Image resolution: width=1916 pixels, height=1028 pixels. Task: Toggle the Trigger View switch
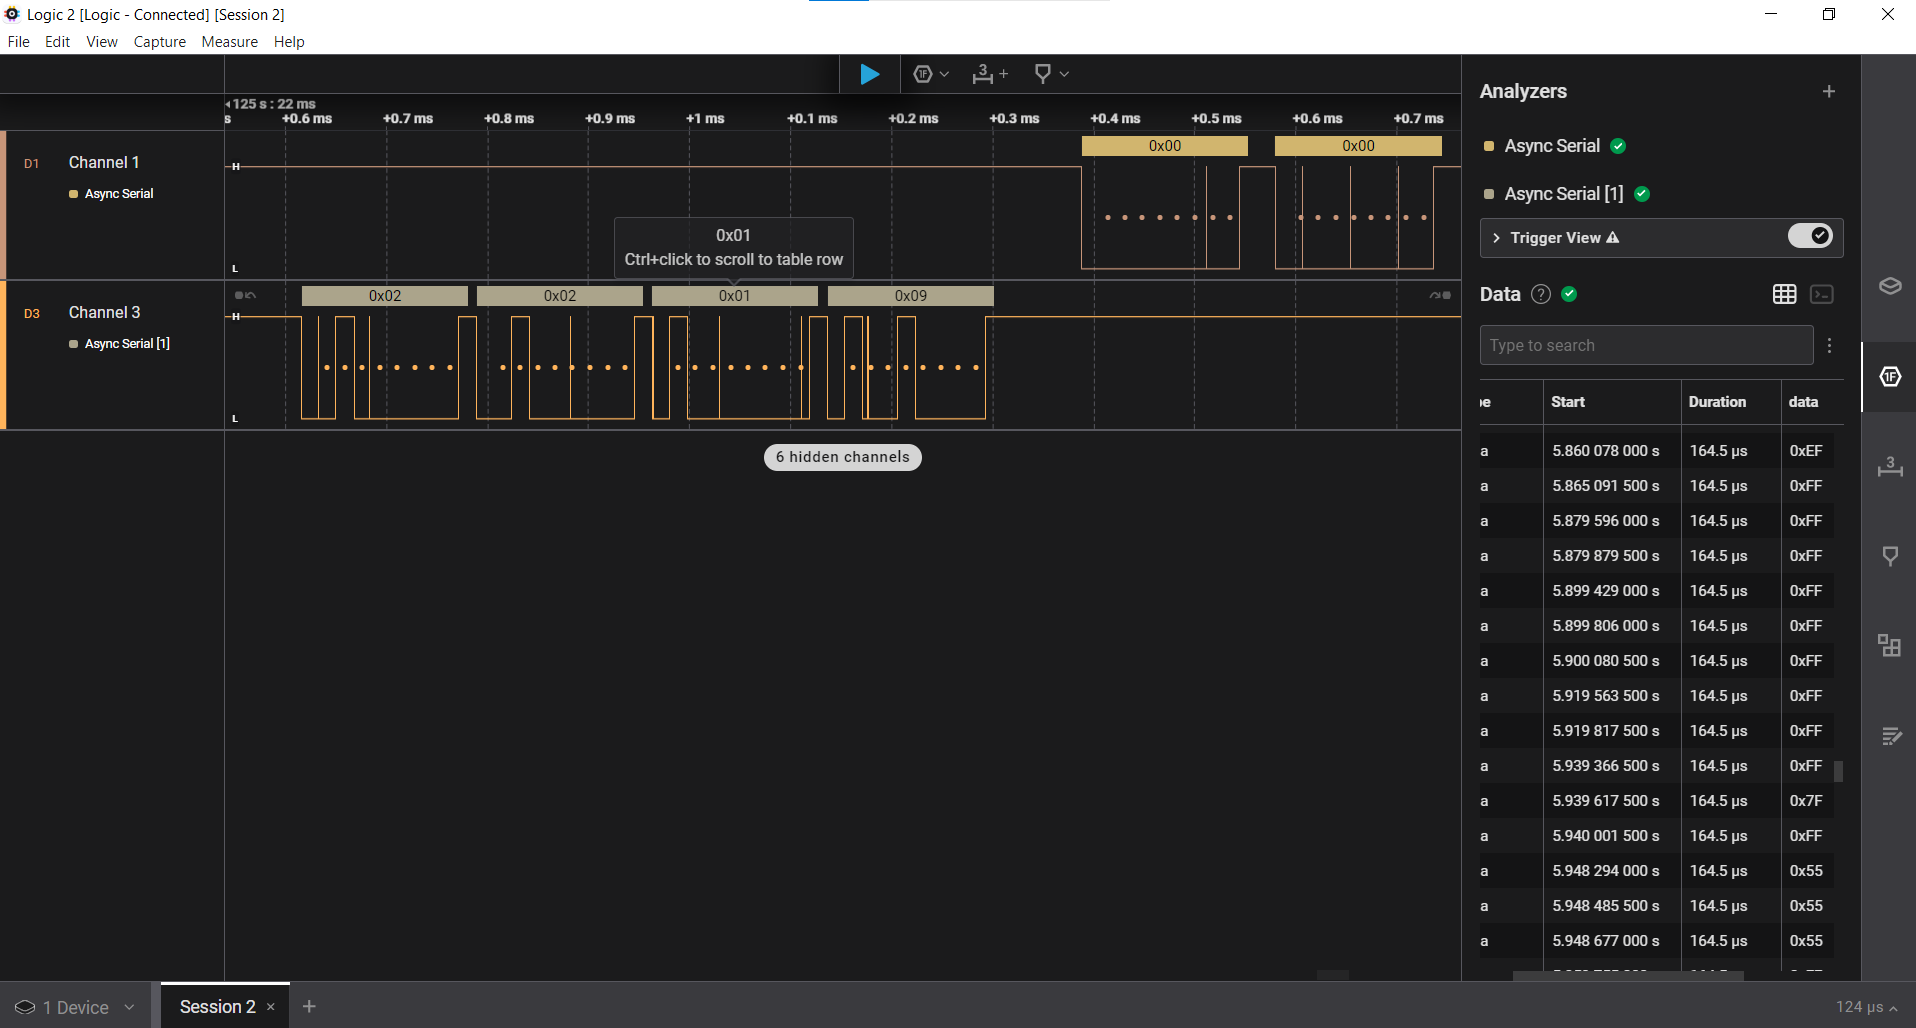(1810, 236)
